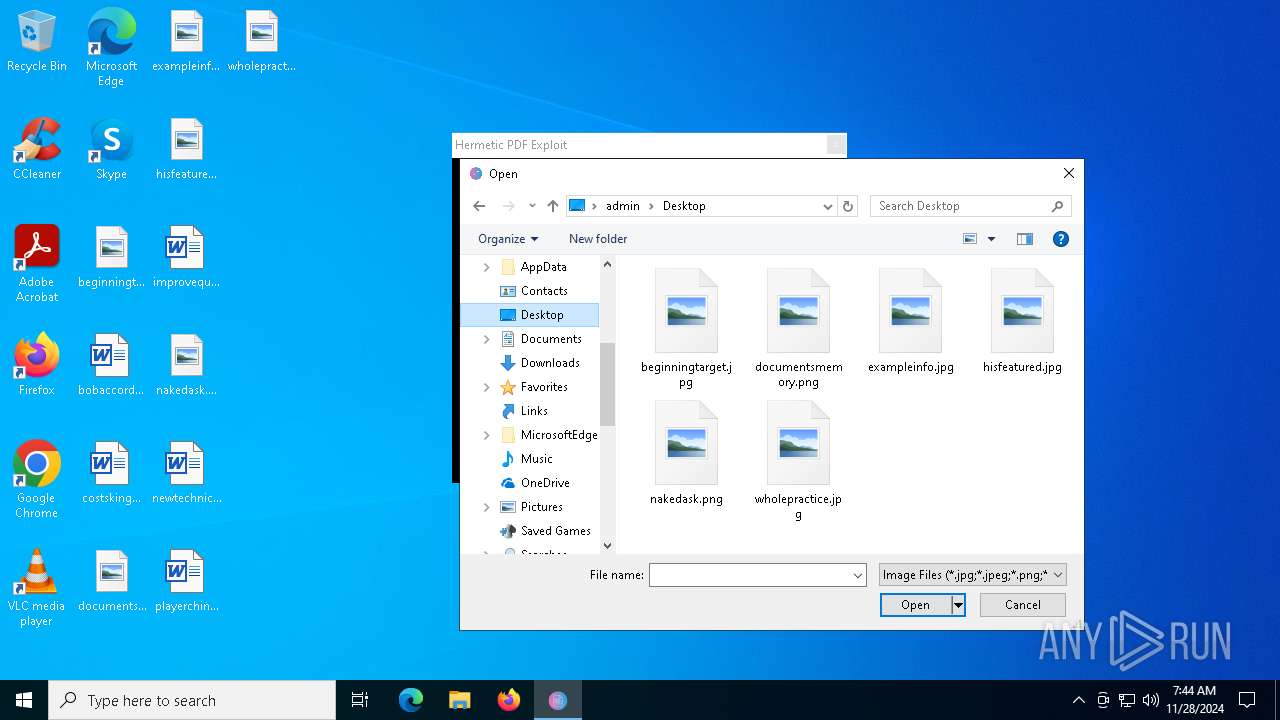This screenshot has width=1280, height=720.
Task: Click the Edge taskbar icon
Action: coord(411,700)
